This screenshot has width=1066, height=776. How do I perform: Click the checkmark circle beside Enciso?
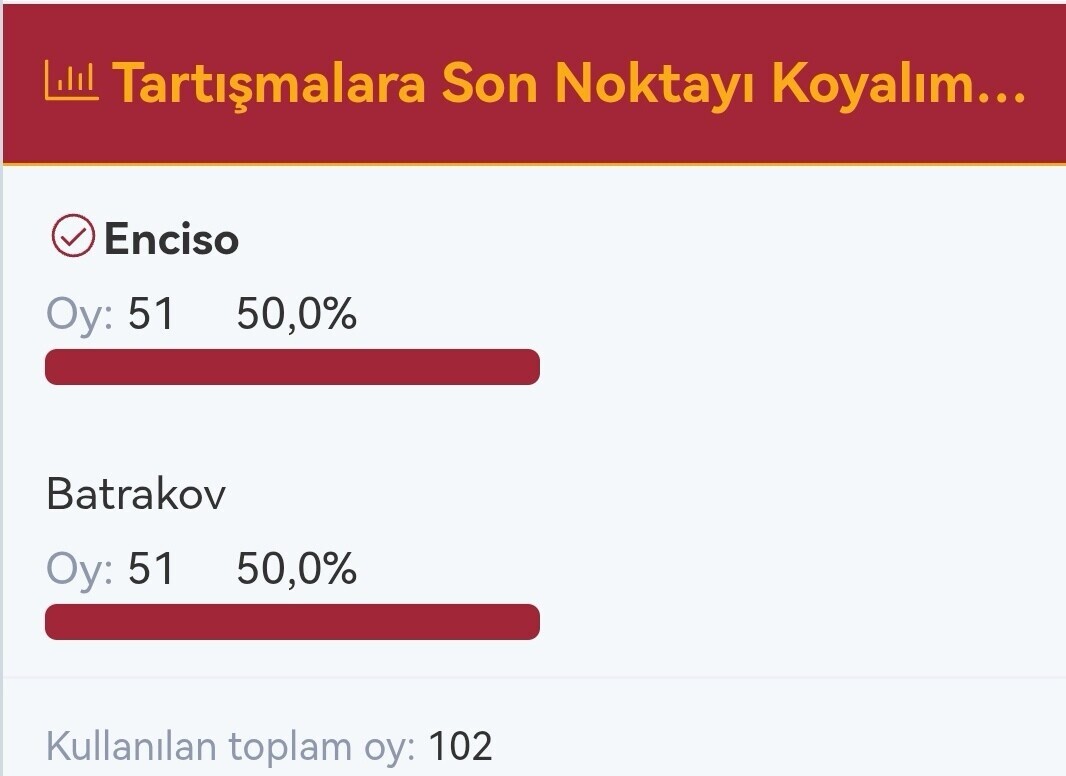pos(73,236)
